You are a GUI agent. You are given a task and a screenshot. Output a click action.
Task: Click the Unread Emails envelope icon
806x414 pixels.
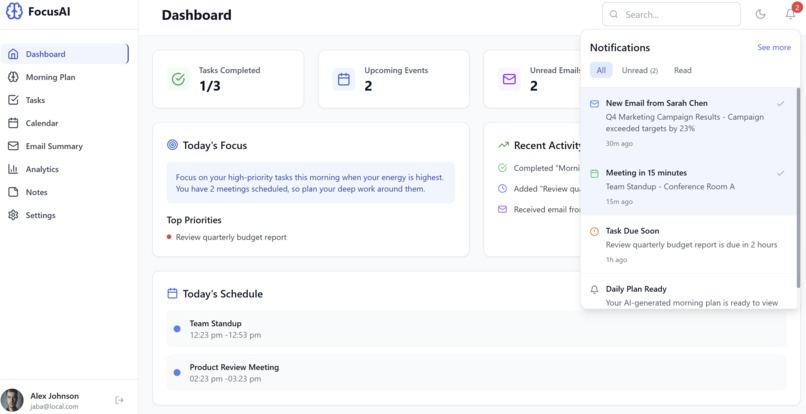509,79
